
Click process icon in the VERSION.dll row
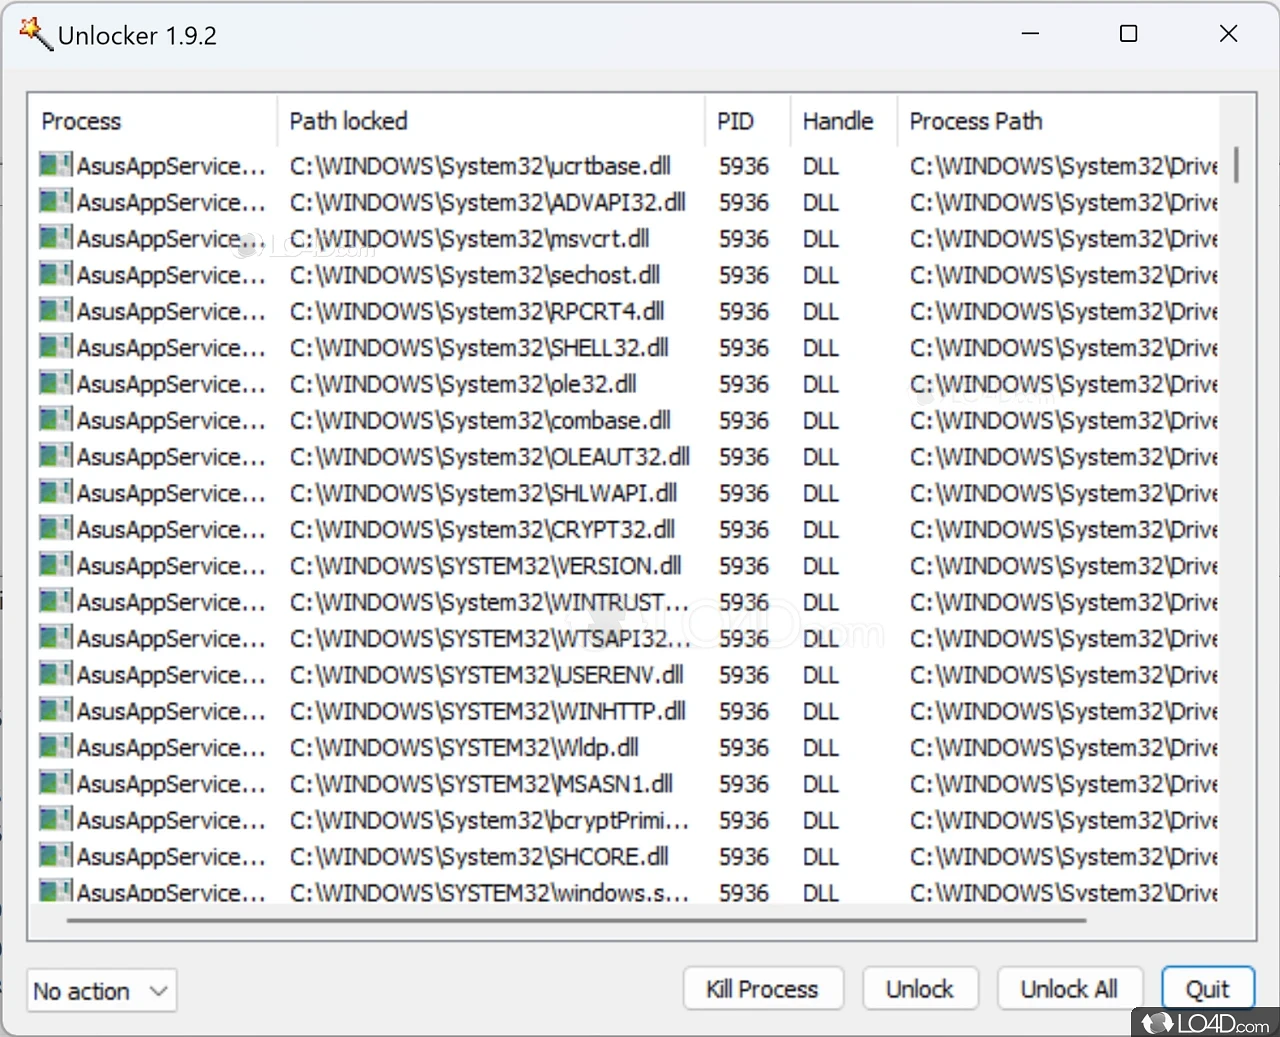(x=56, y=565)
